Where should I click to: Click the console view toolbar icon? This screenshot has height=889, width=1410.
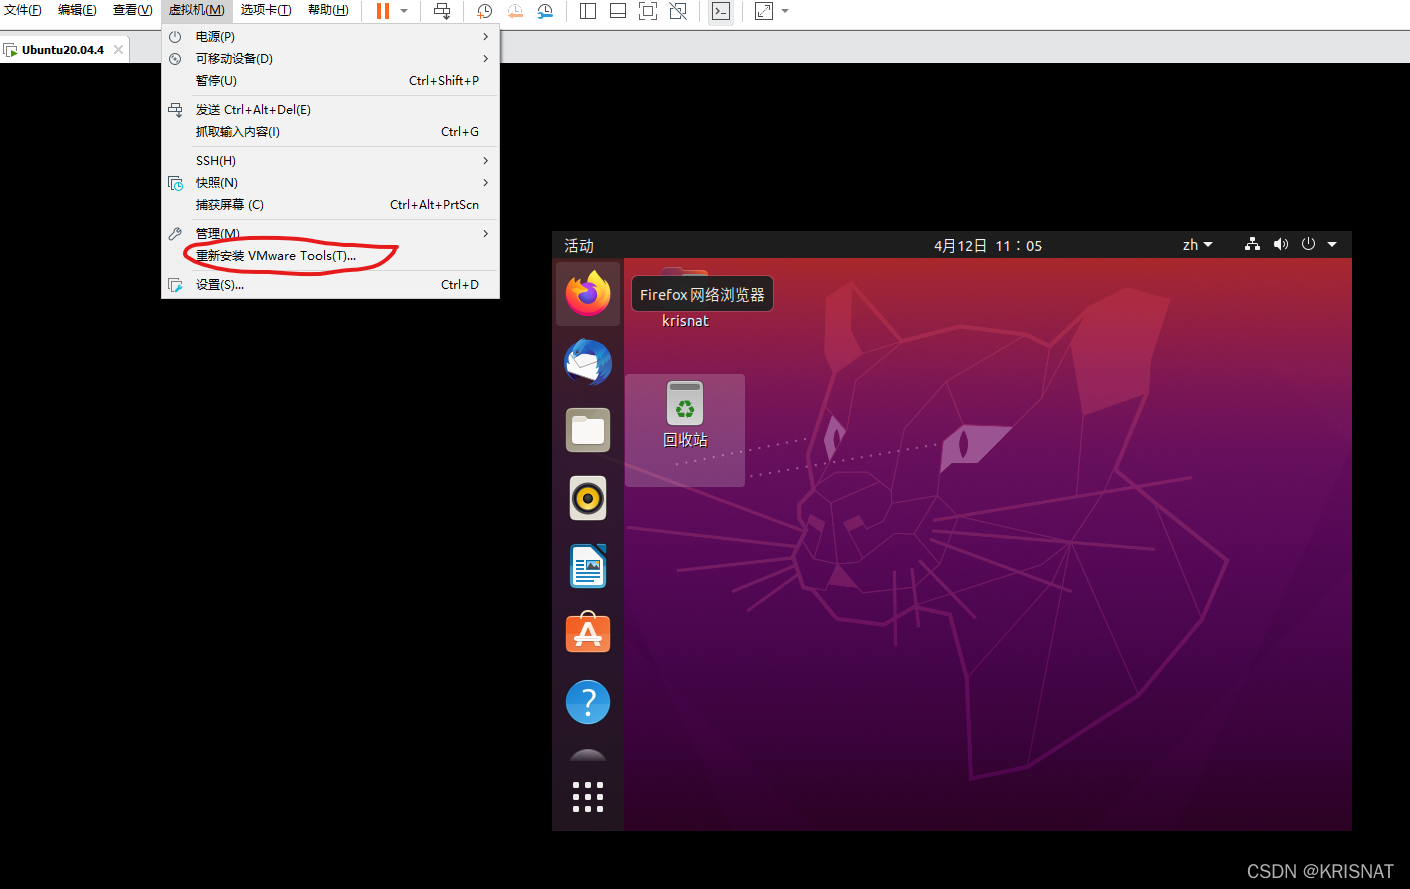pyautogui.click(x=720, y=11)
